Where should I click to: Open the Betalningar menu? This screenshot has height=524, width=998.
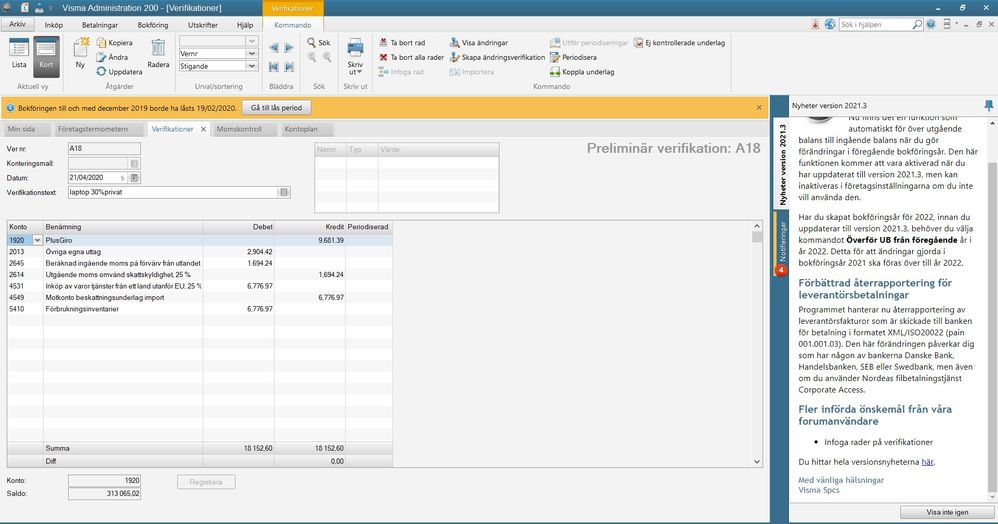pyautogui.click(x=100, y=25)
